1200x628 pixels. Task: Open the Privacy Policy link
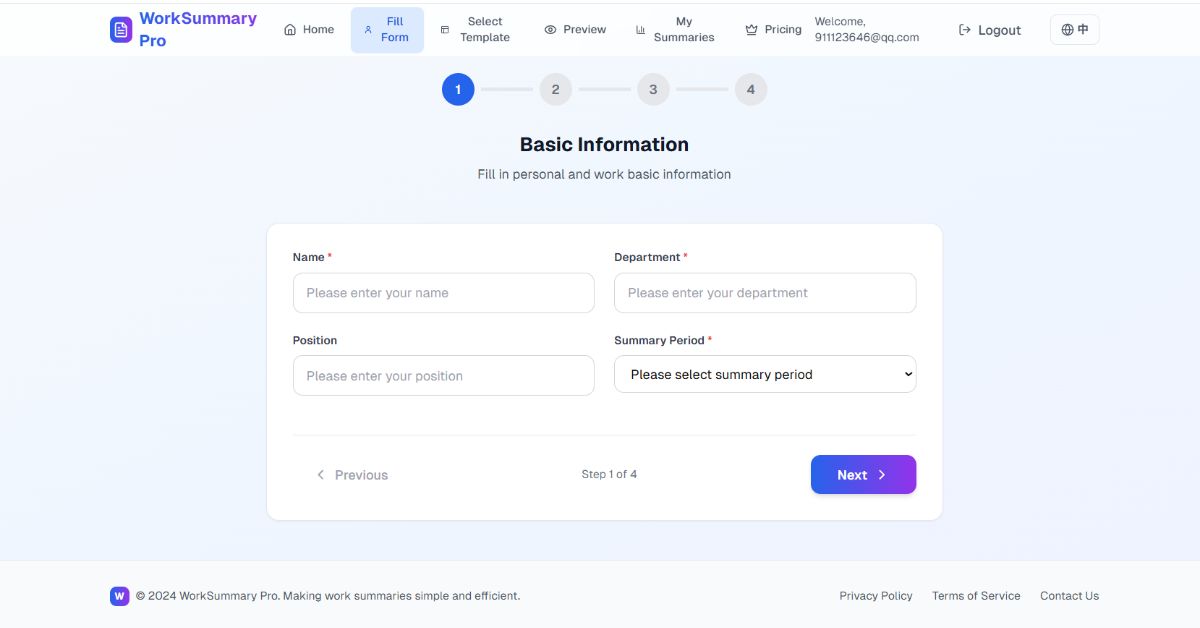click(x=875, y=595)
